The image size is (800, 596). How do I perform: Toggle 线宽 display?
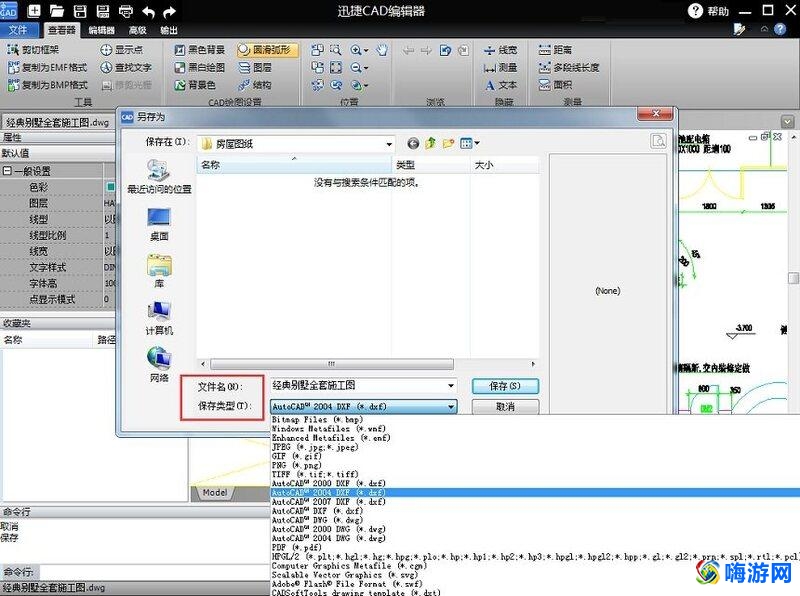[500, 49]
